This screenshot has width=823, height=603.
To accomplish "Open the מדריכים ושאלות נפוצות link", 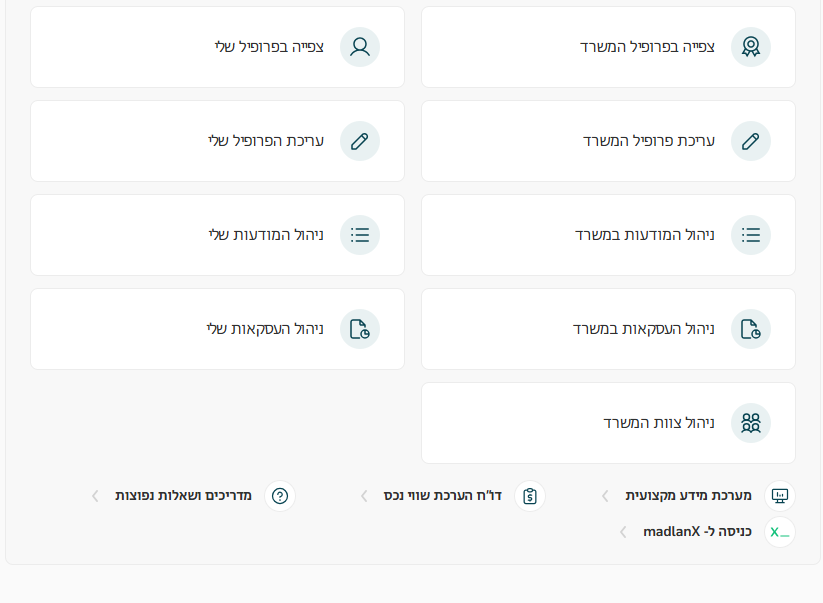I will click(x=183, y=496).
